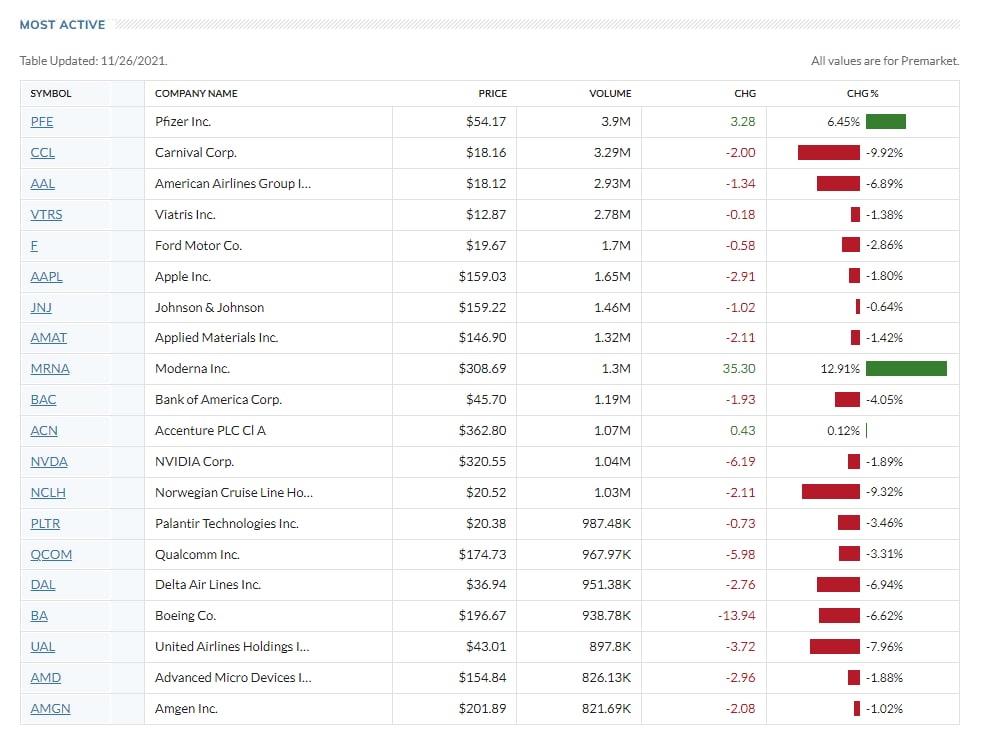Screen dimensions: 986x740
Task: Click the AMAT symbol link
Action: tap(48, 338)
